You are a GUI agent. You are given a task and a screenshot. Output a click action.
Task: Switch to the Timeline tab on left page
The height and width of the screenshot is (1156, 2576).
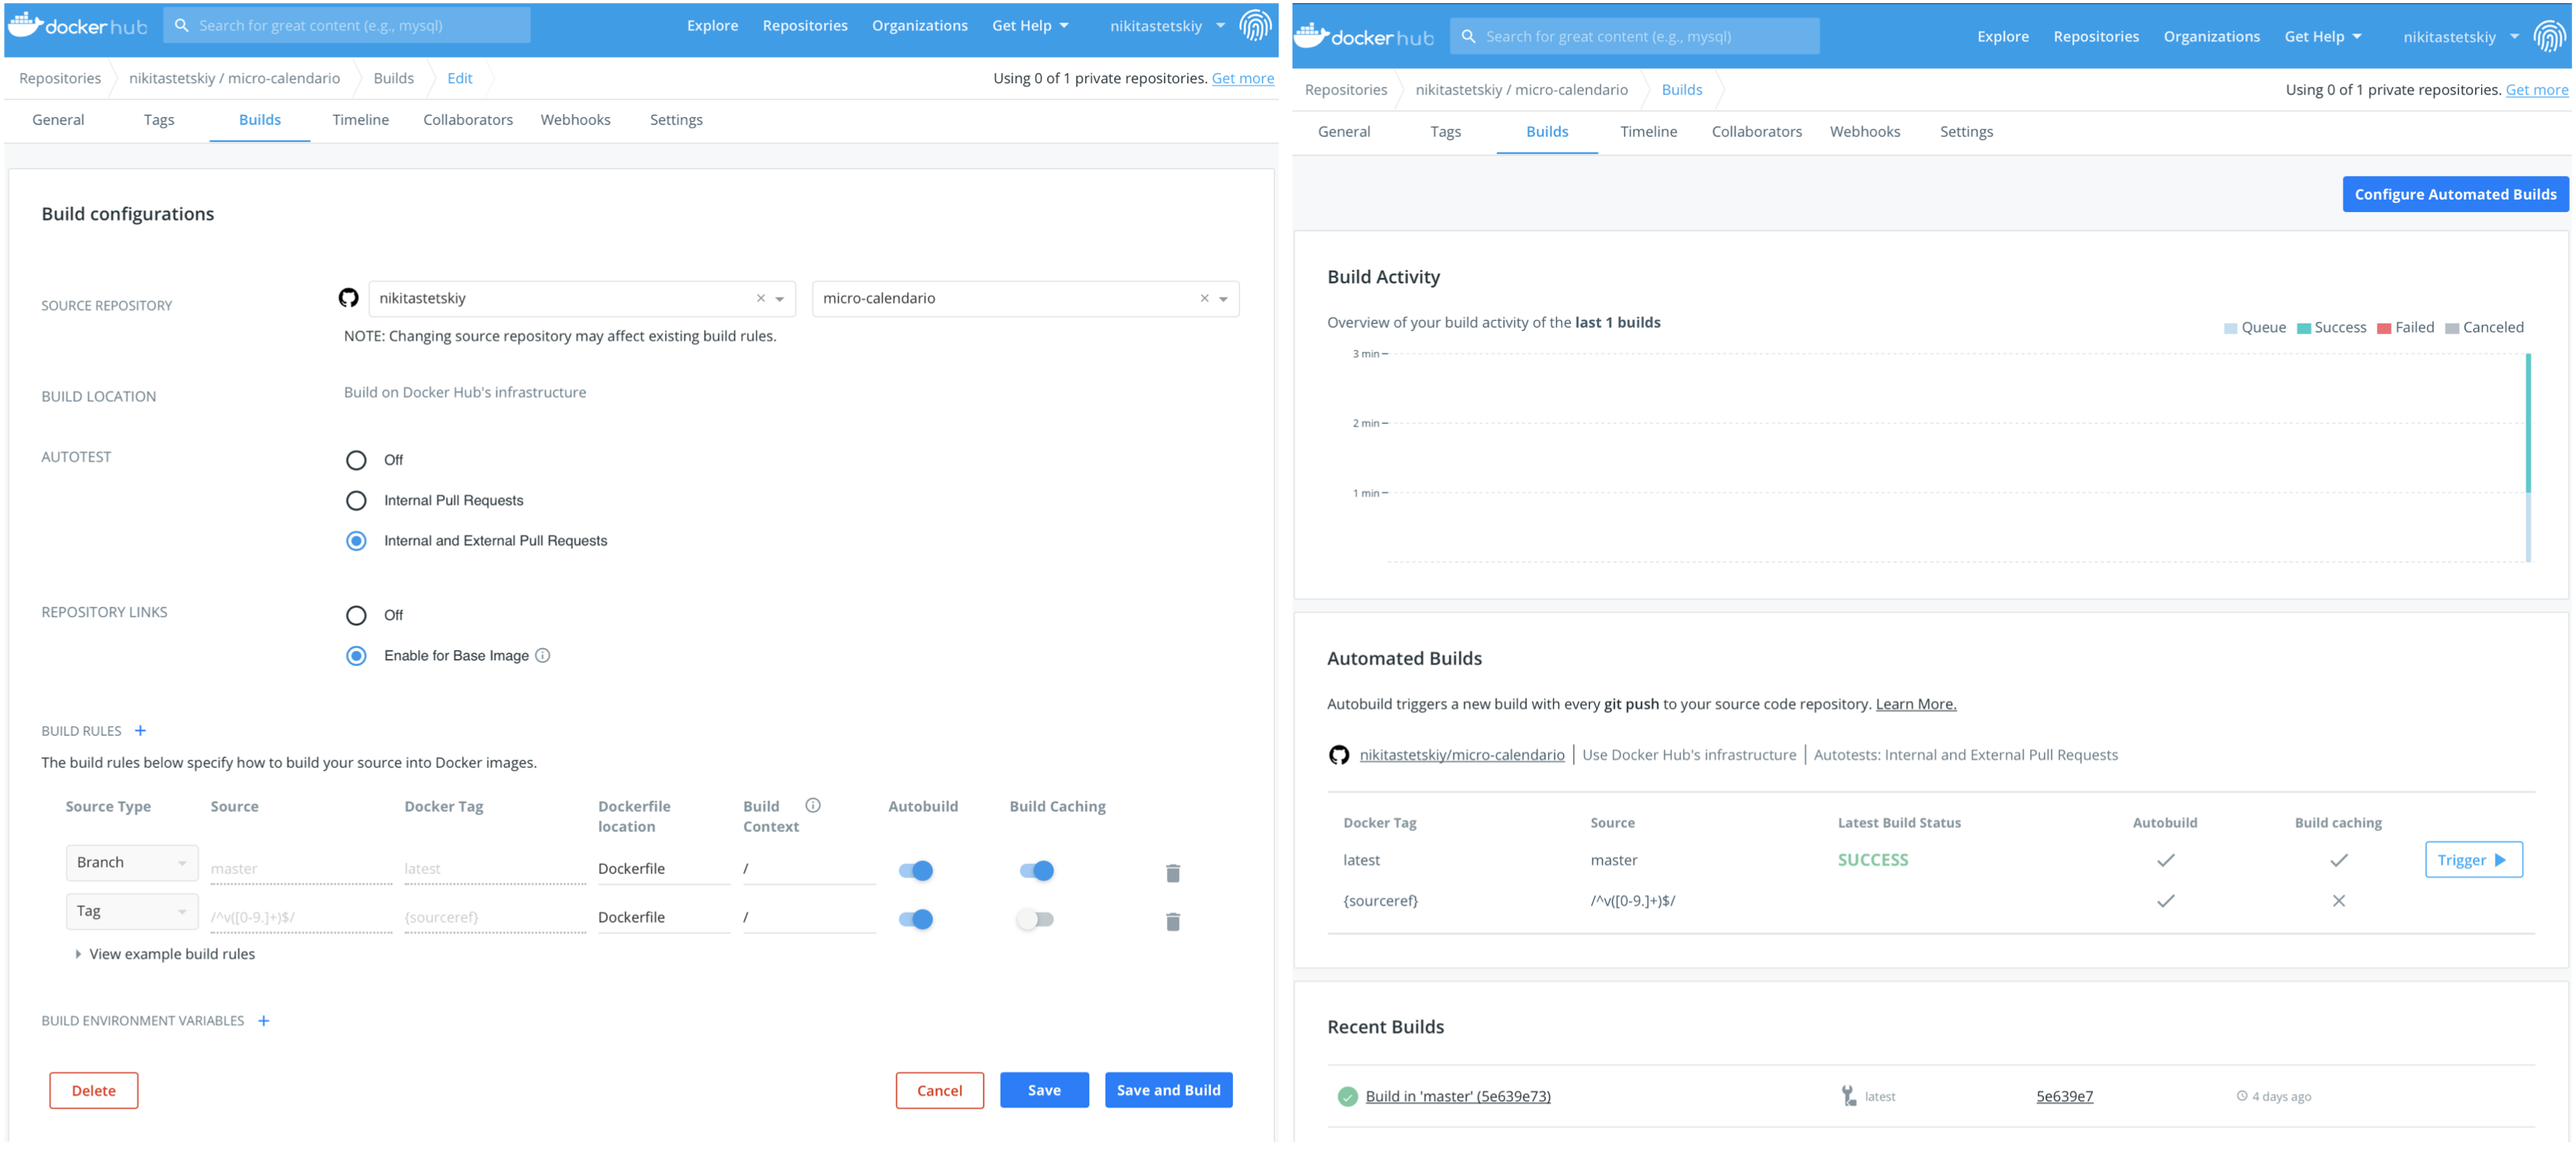[x=360, y=120]
